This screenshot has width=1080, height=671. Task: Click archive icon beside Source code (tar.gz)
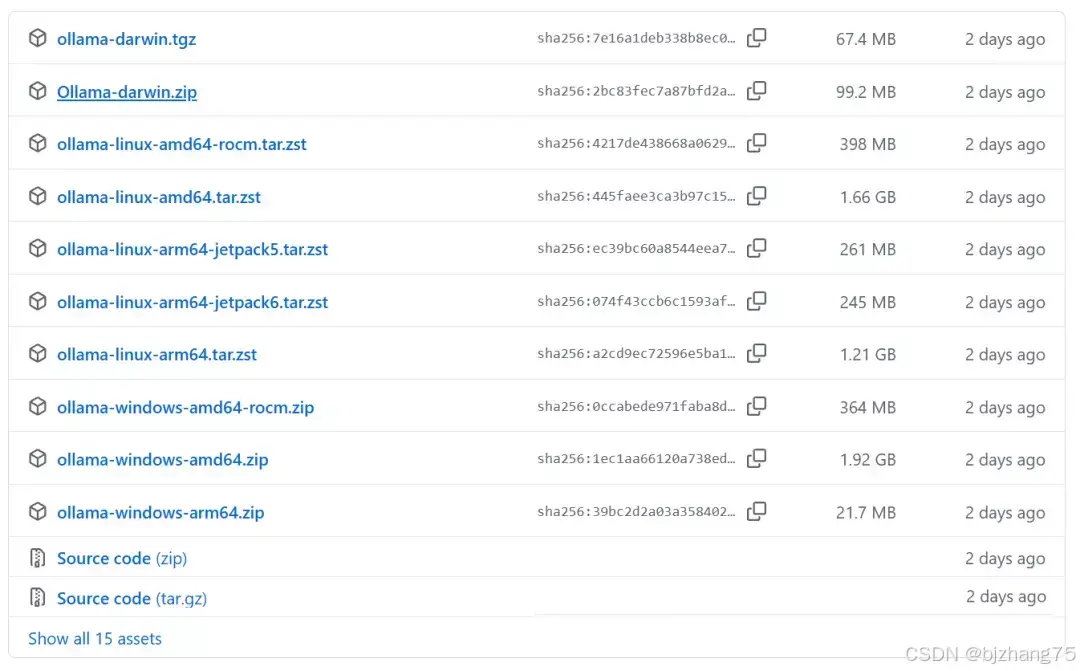(x=38, y=597)
